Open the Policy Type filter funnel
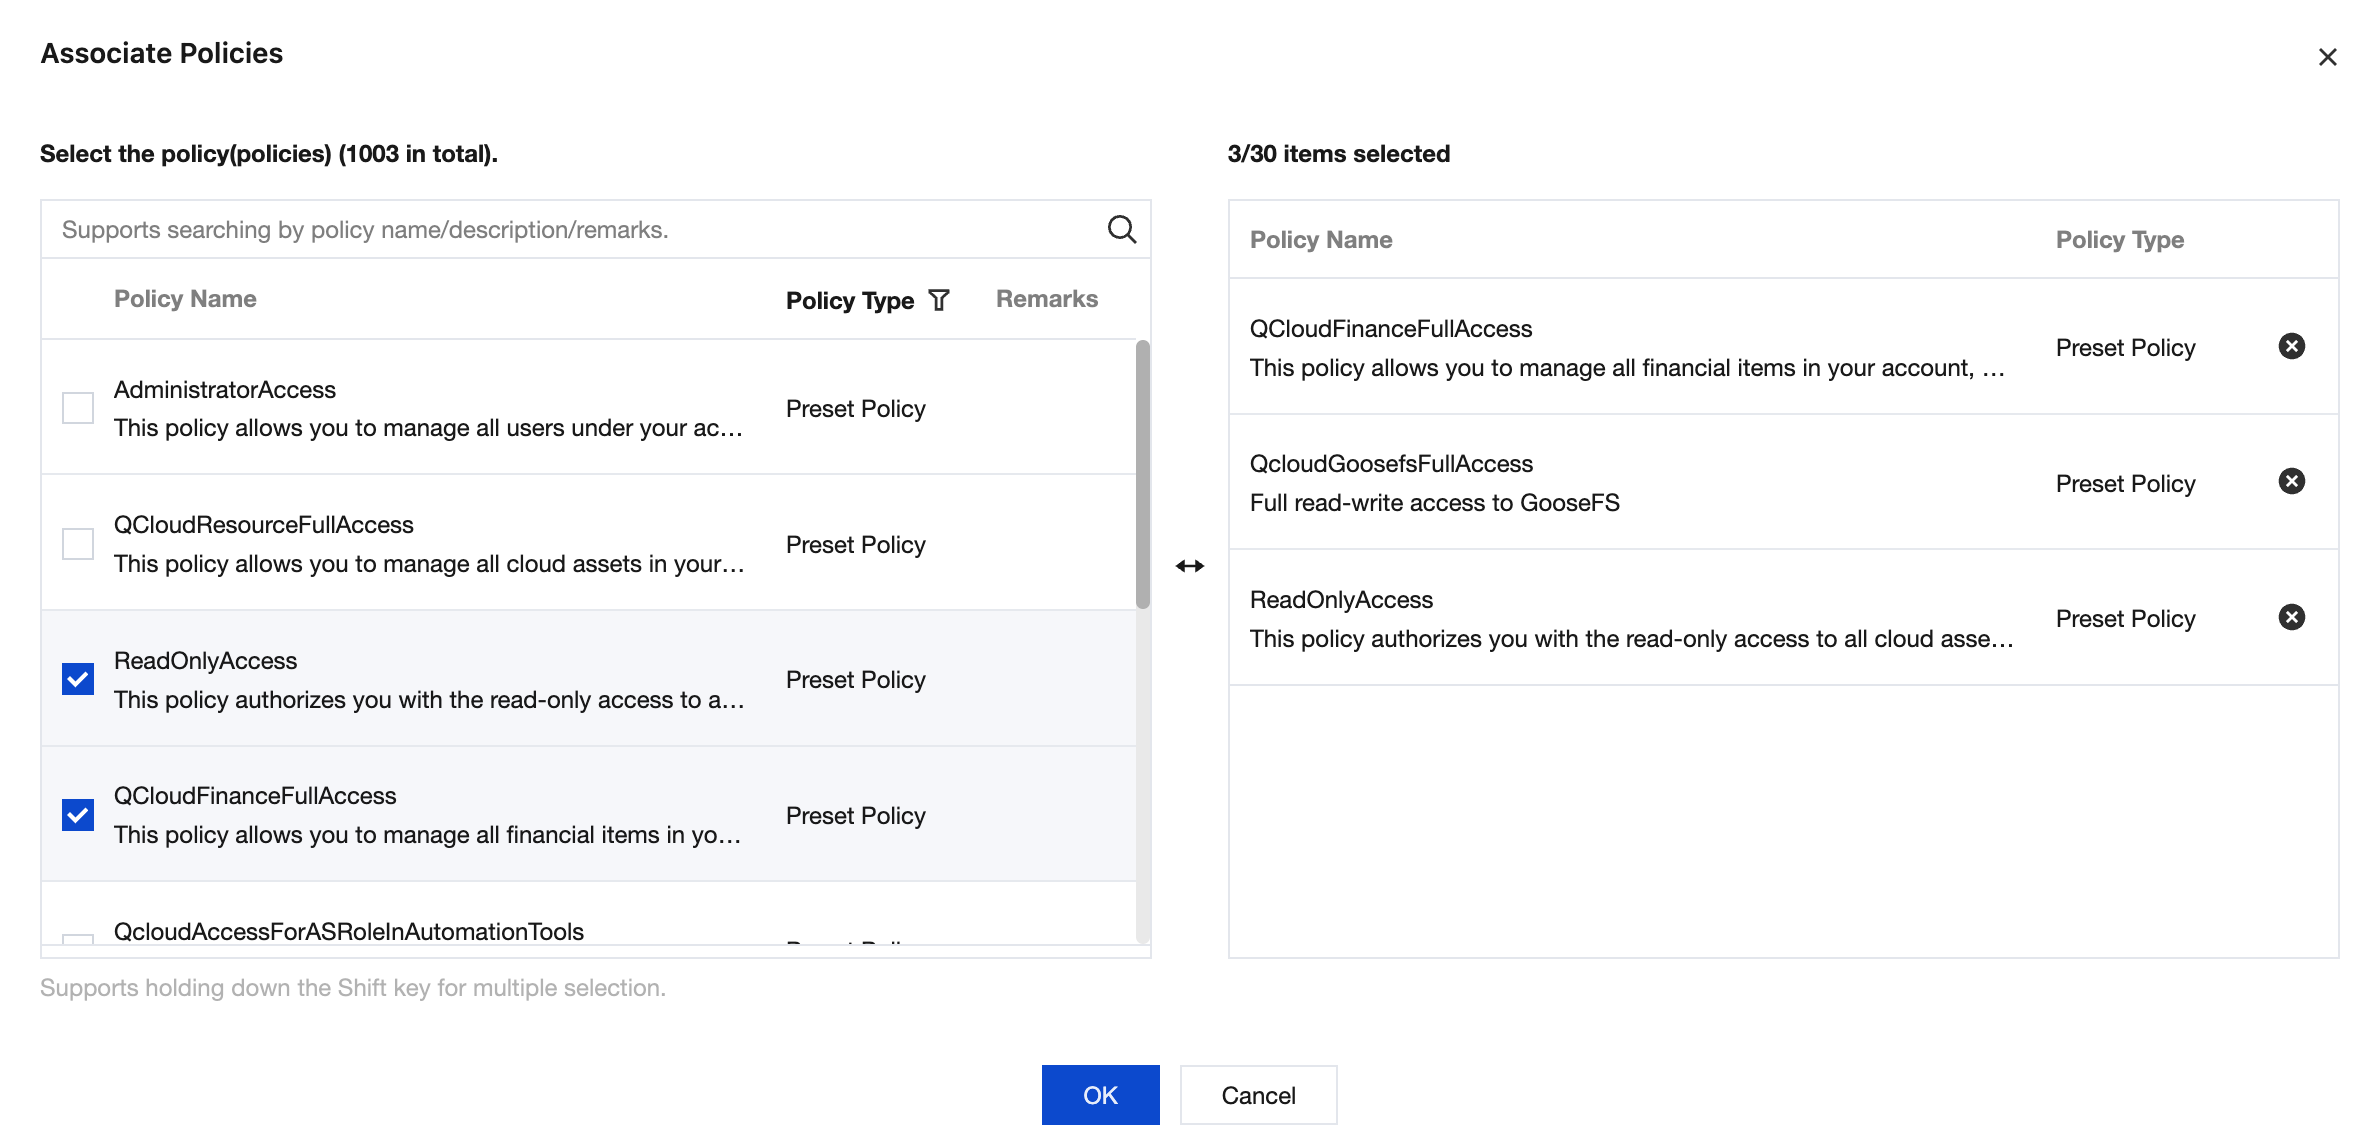This screenshot has height=1140, width=2368. pyautogui.click(x=938, y=300)
